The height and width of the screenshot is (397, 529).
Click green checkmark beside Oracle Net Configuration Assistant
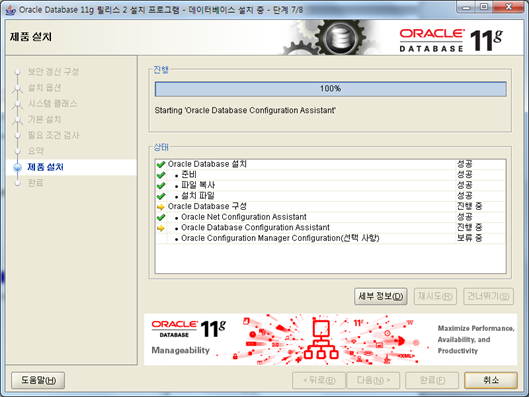pyautogui.click(x=161, y=217)
